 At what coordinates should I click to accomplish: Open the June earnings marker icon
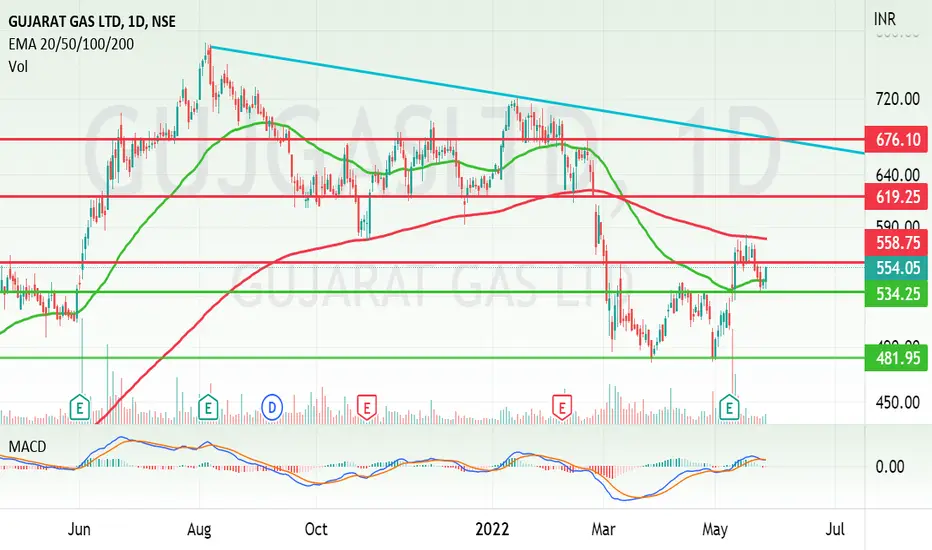coord(80,408)
